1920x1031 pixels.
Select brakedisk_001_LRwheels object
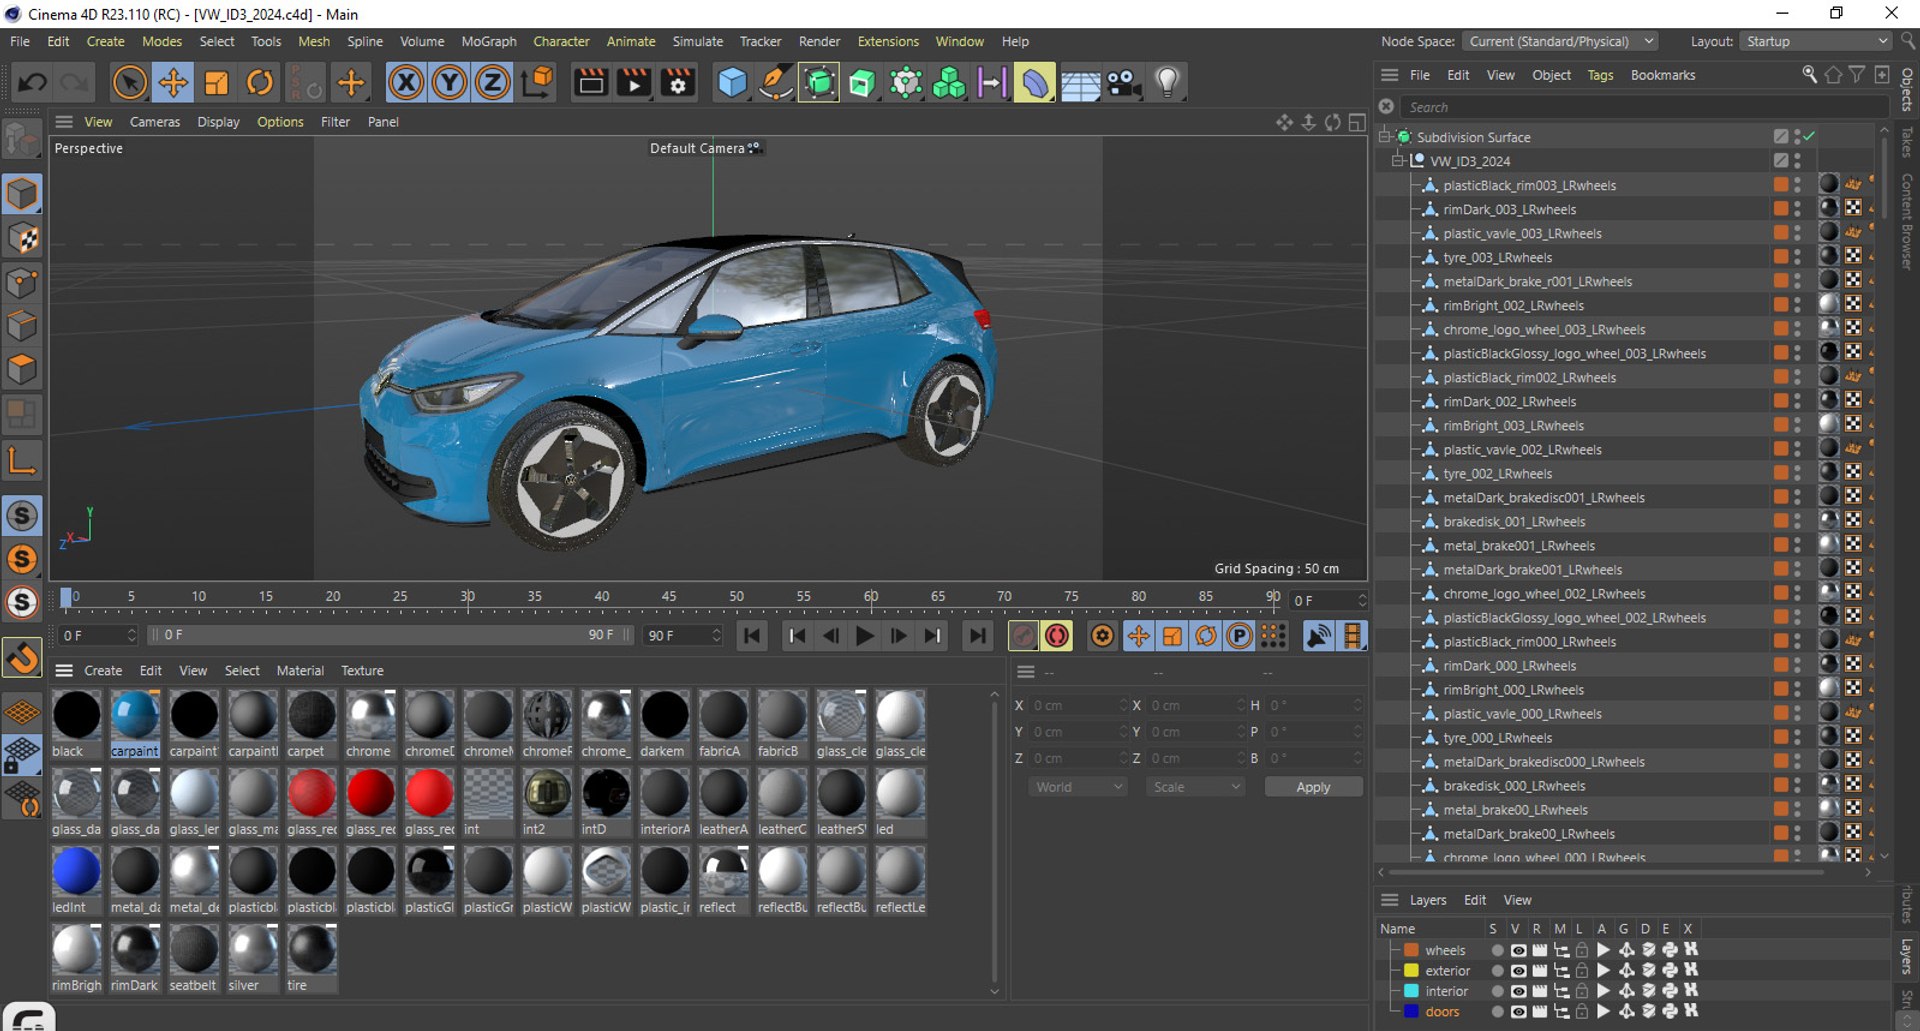[x=1514, y=521]
